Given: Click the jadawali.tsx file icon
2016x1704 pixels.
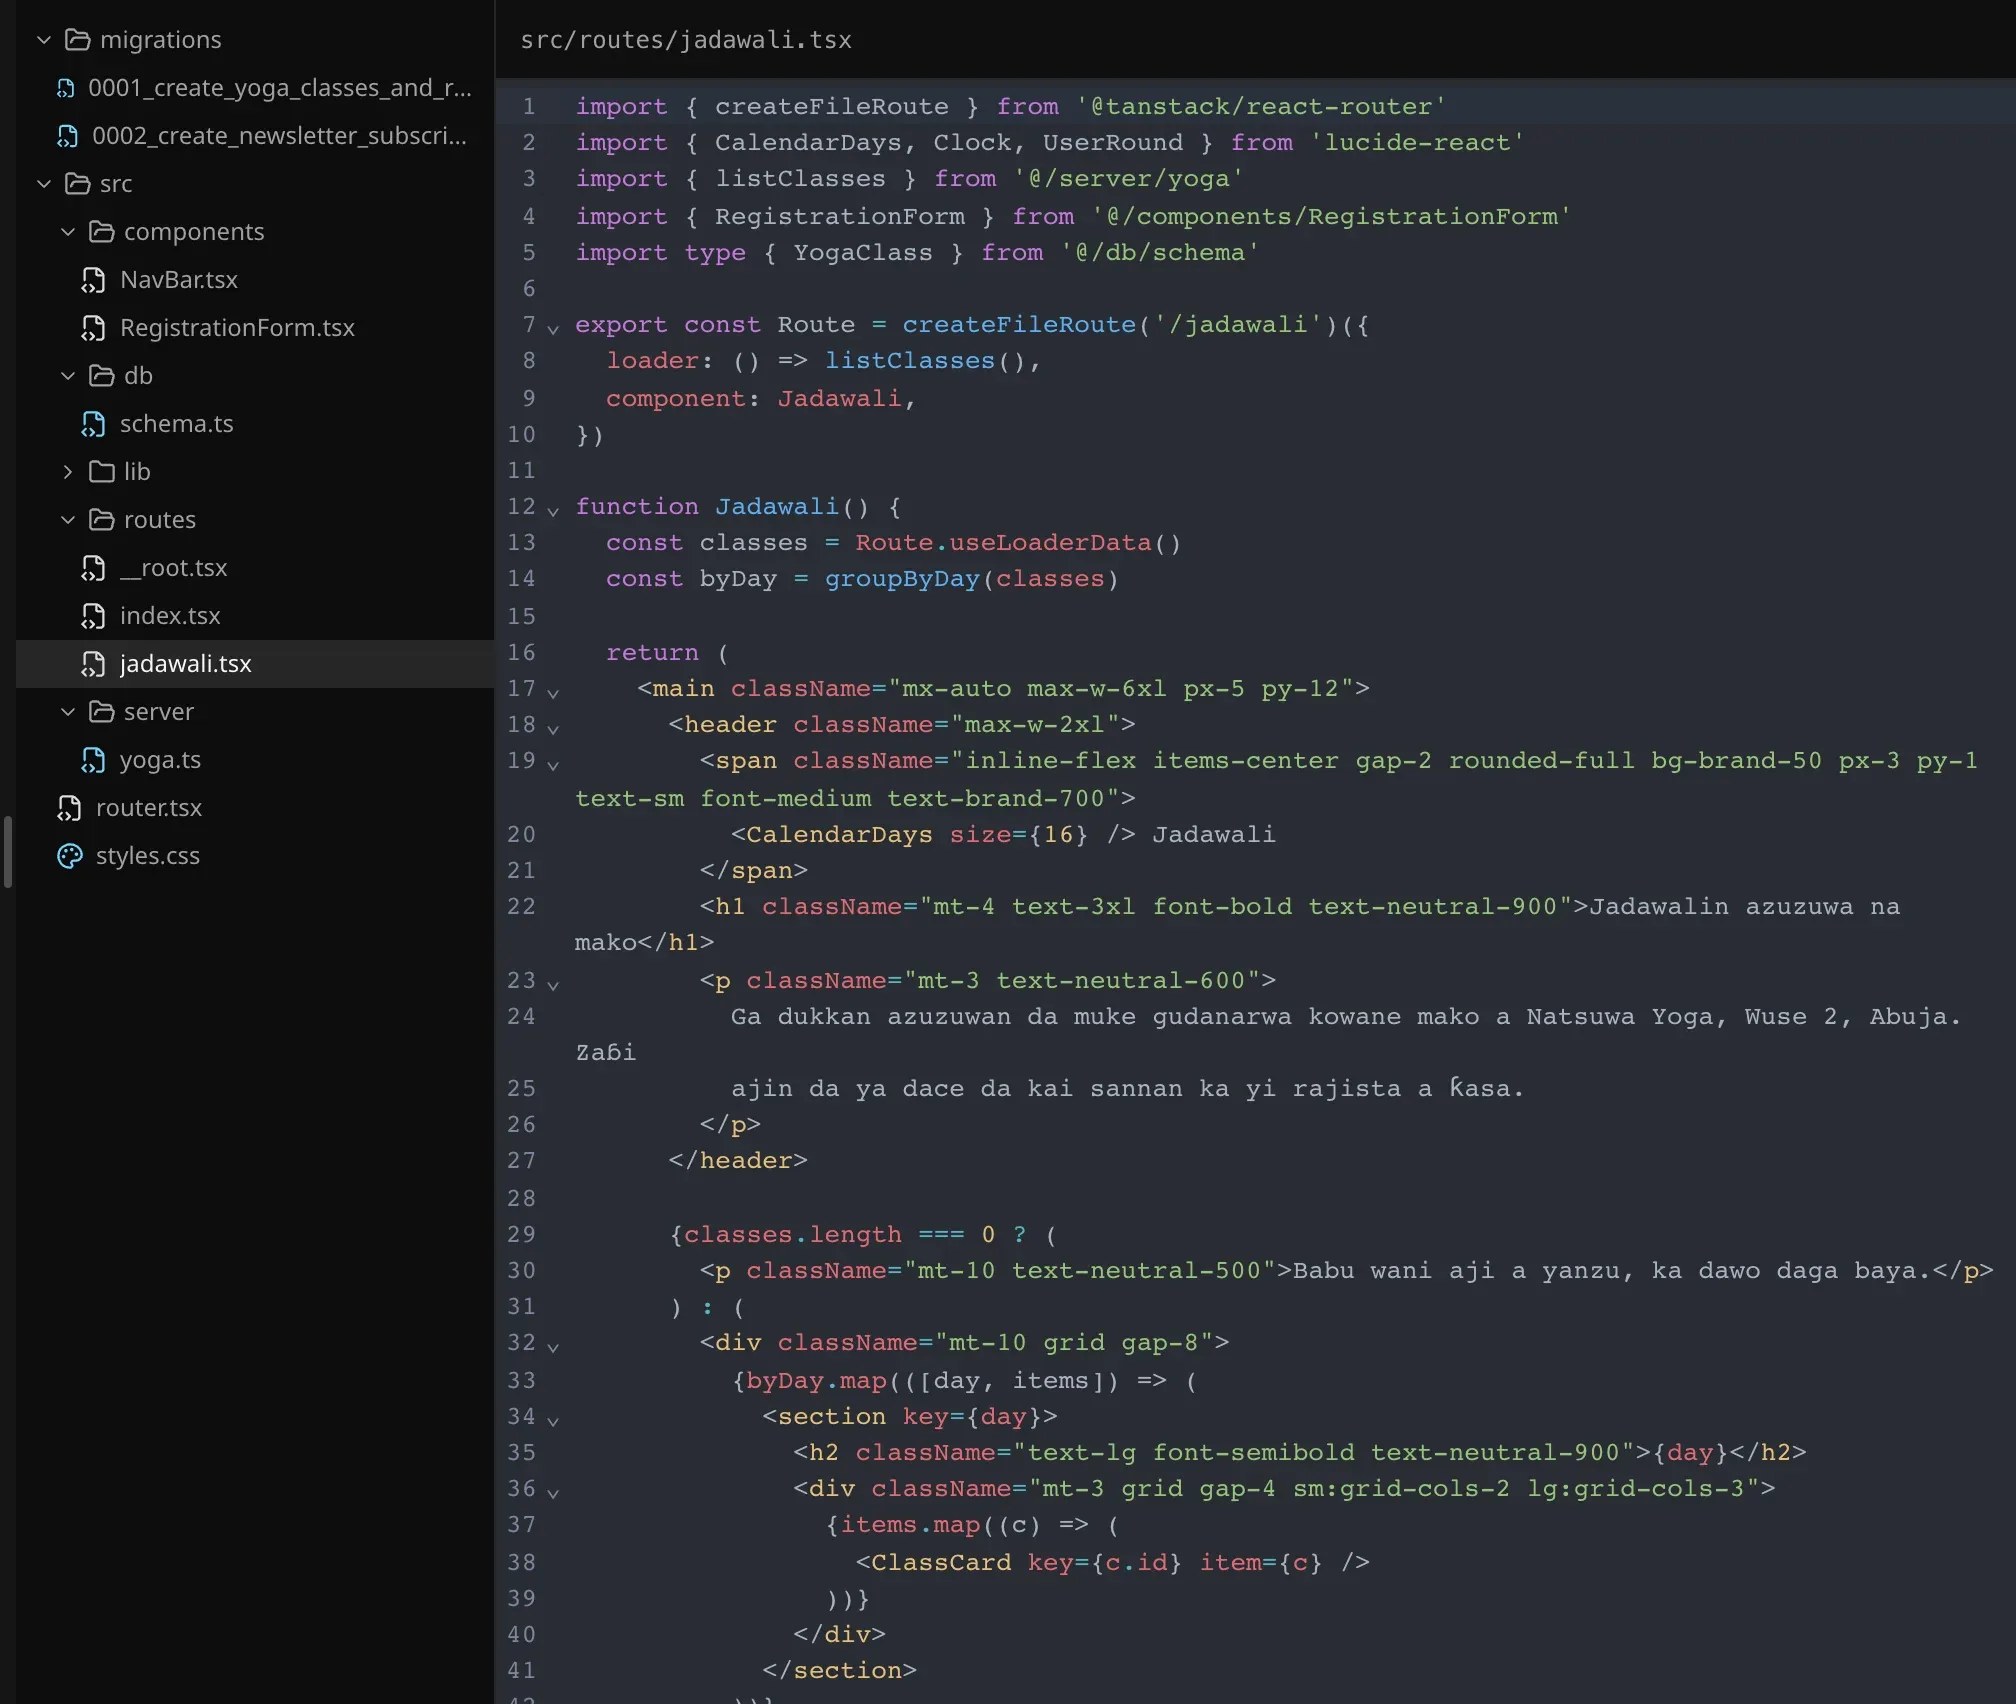Looking at the screenshot, I should pyautogui.click(x=93, y=664).
